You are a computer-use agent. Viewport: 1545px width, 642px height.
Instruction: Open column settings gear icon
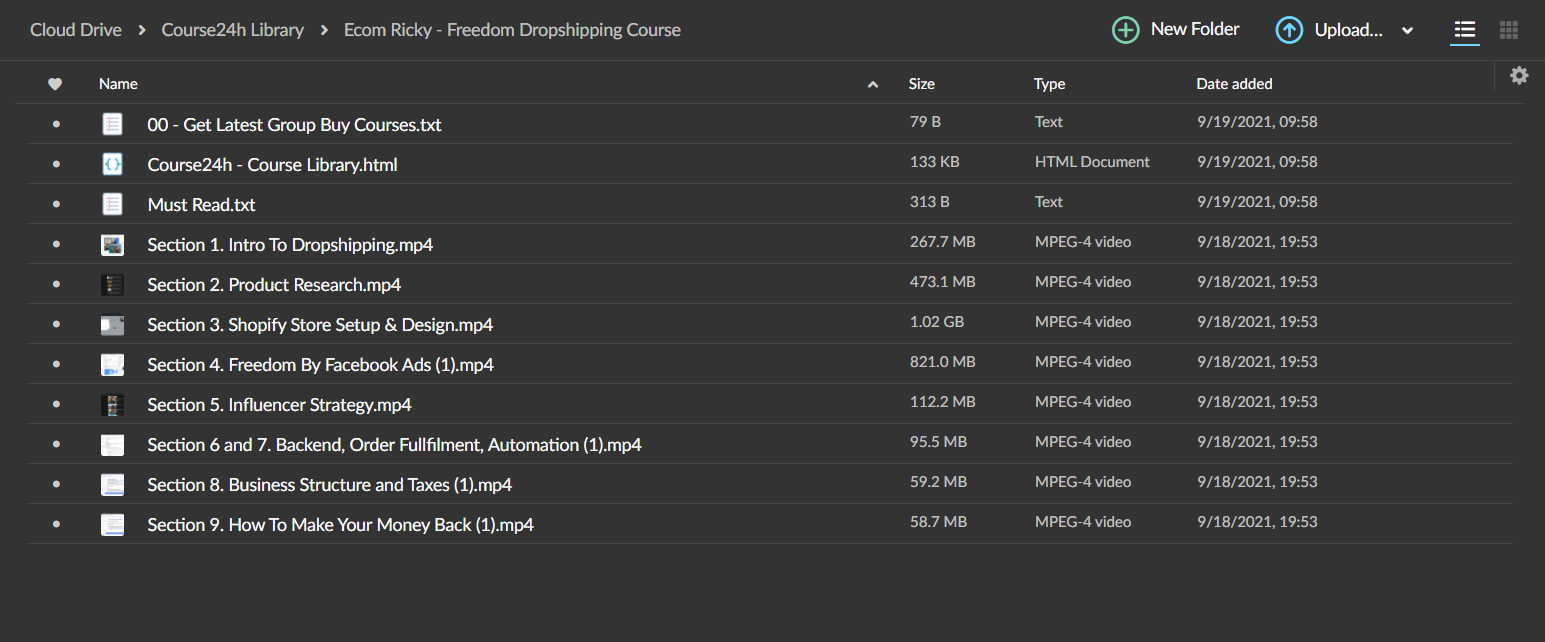(1519, 75)
